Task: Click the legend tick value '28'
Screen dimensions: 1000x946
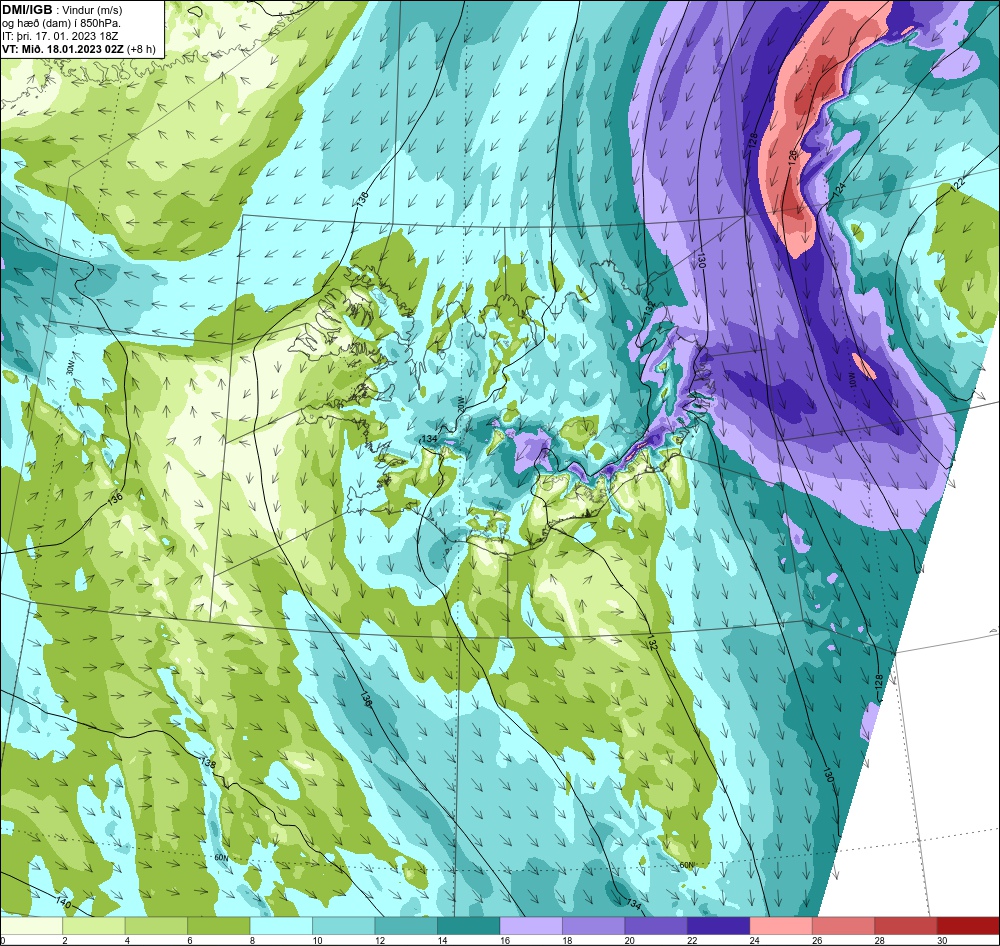Action: tap(878, 940)
